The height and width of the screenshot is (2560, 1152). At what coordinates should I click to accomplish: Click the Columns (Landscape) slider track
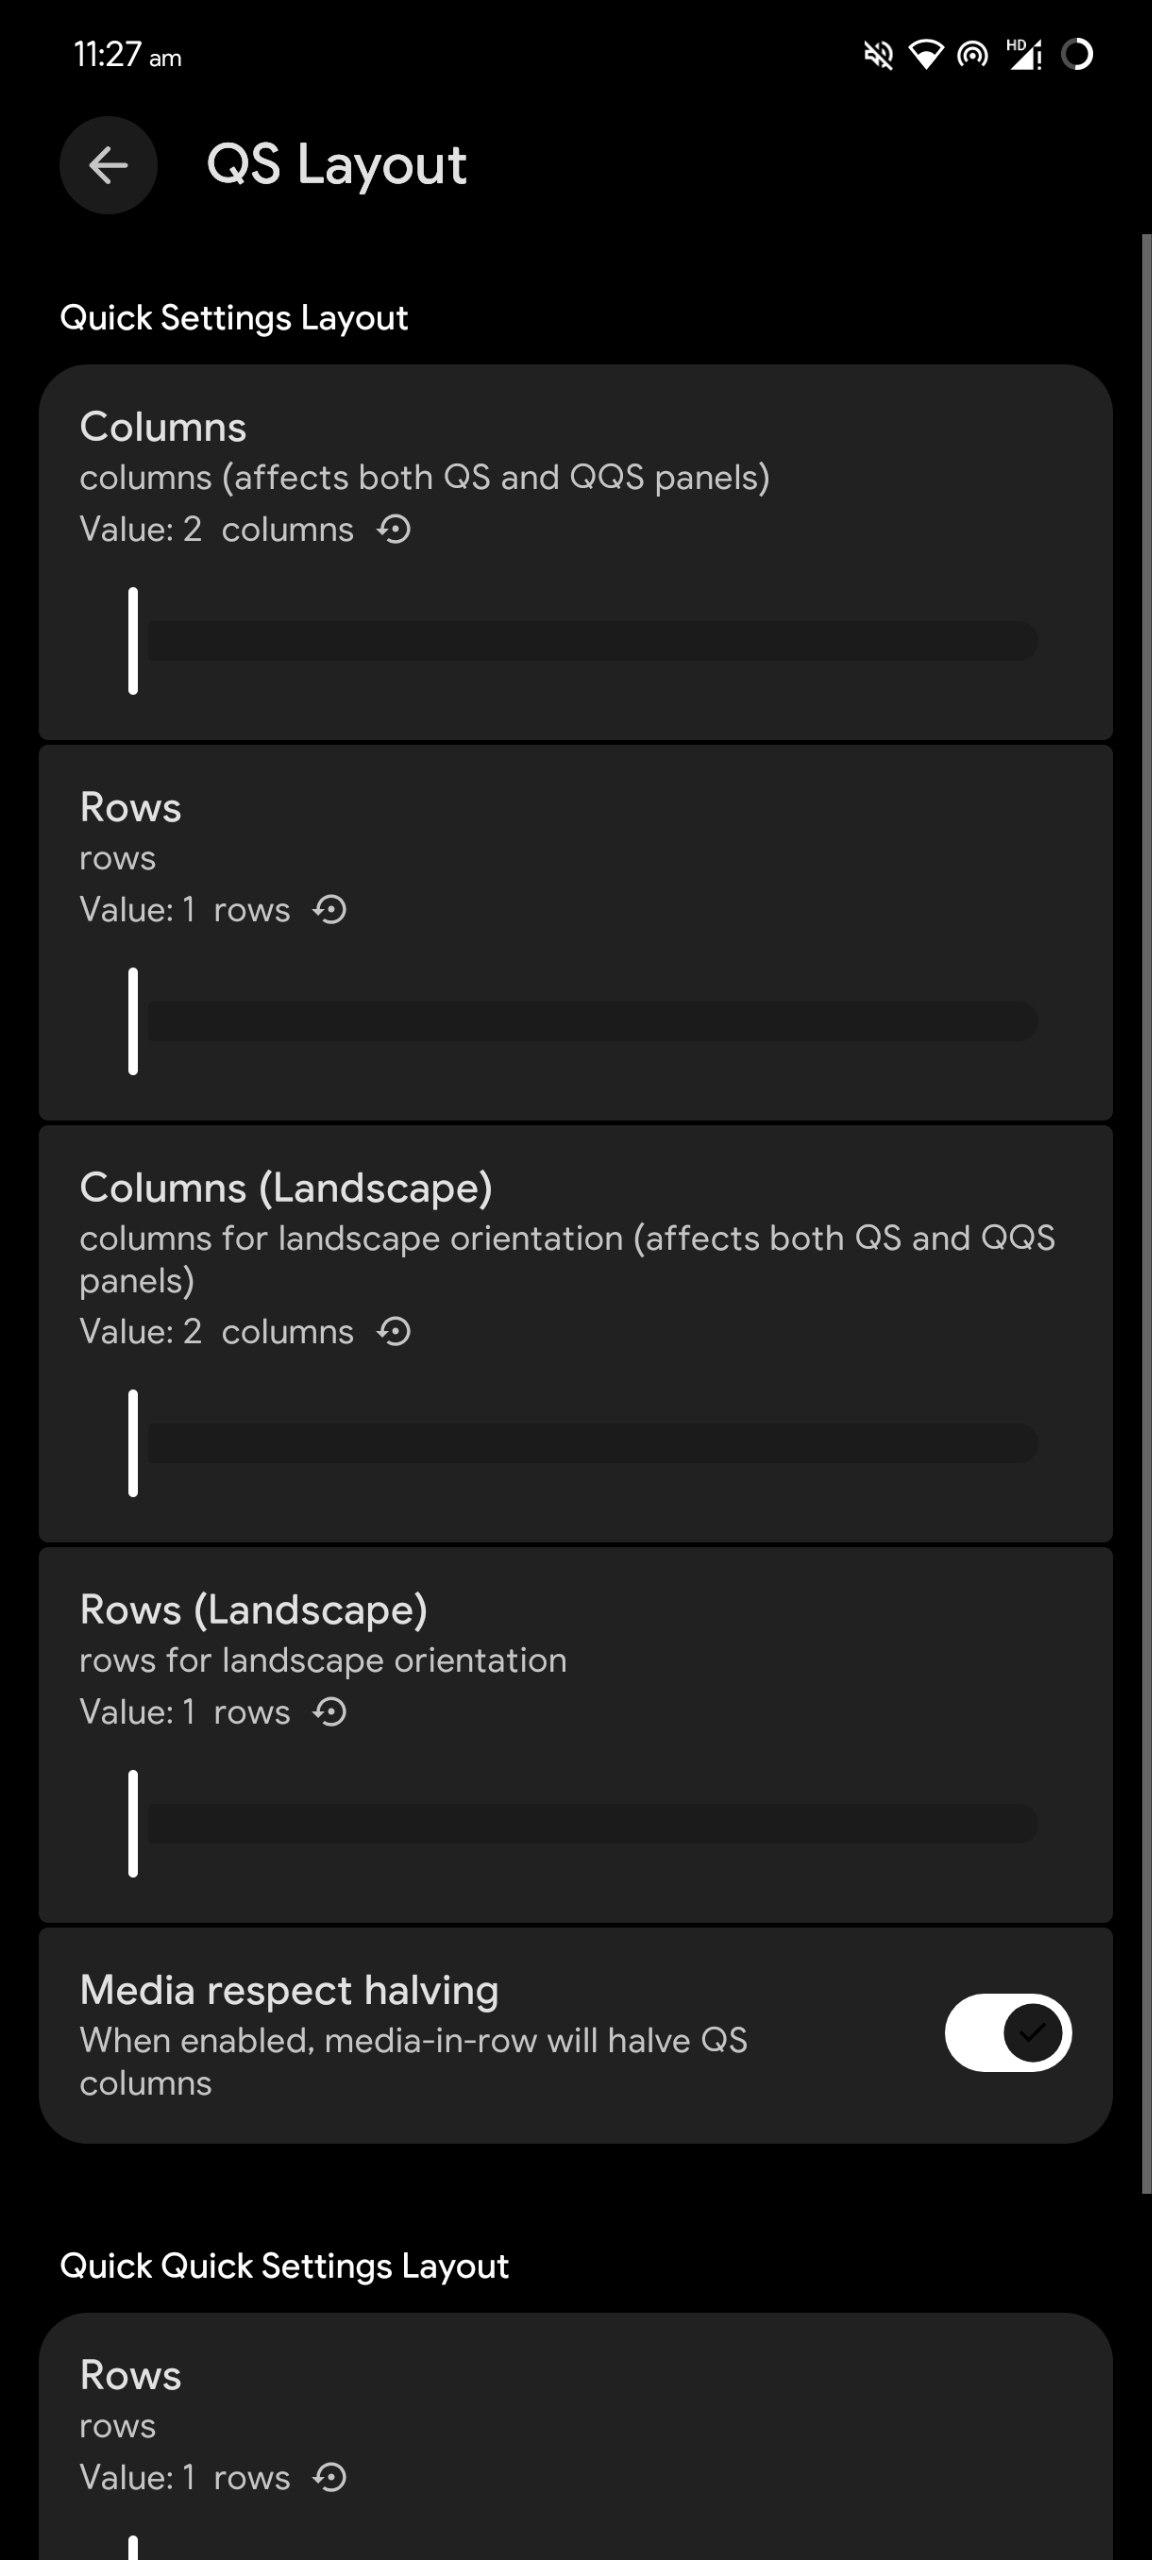pyautogui.click(x=592, y=1443)
